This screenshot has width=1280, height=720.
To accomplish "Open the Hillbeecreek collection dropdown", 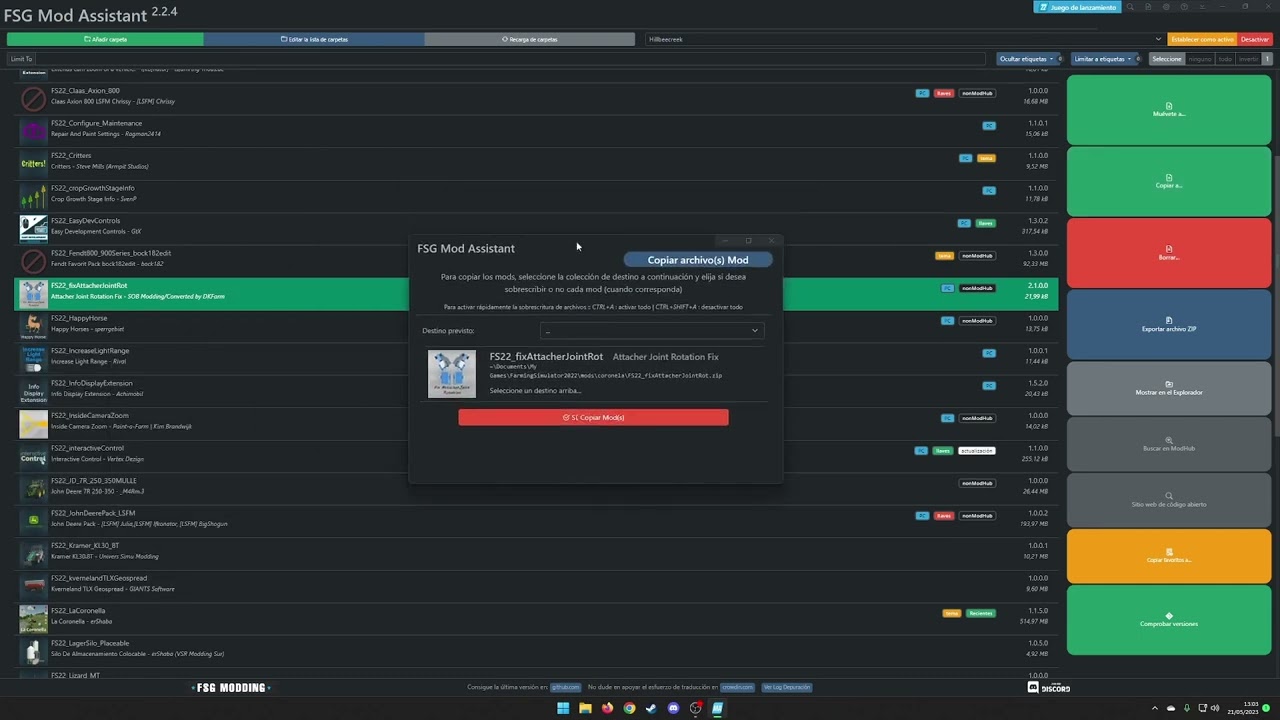I will 904,39.
